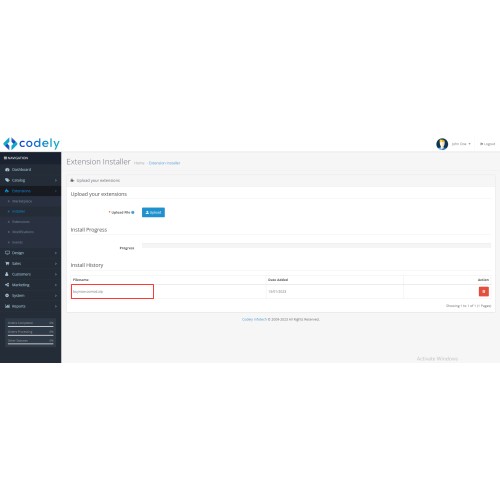This screenshot has width=500, height=500.
Task: Click the blue Upload button
Action: [x=153, y=212]
